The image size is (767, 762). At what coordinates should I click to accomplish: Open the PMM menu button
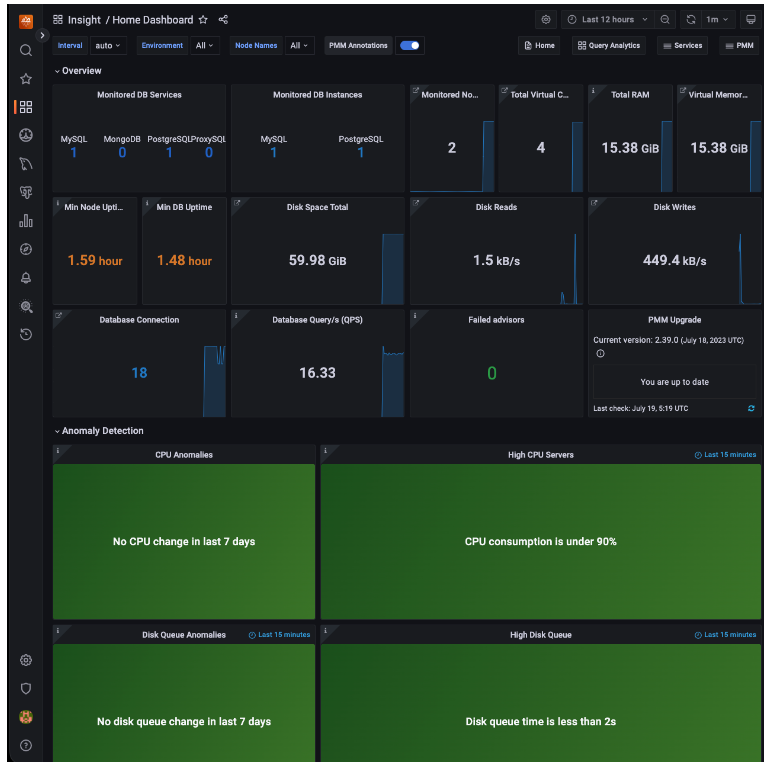click(739, 45)
